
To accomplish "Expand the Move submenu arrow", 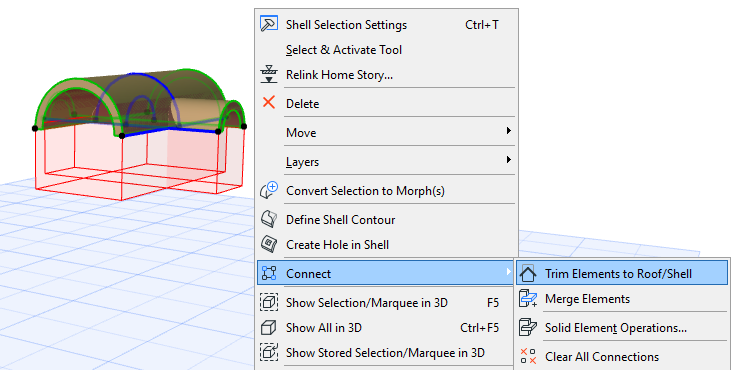I will tap(509, 131).
